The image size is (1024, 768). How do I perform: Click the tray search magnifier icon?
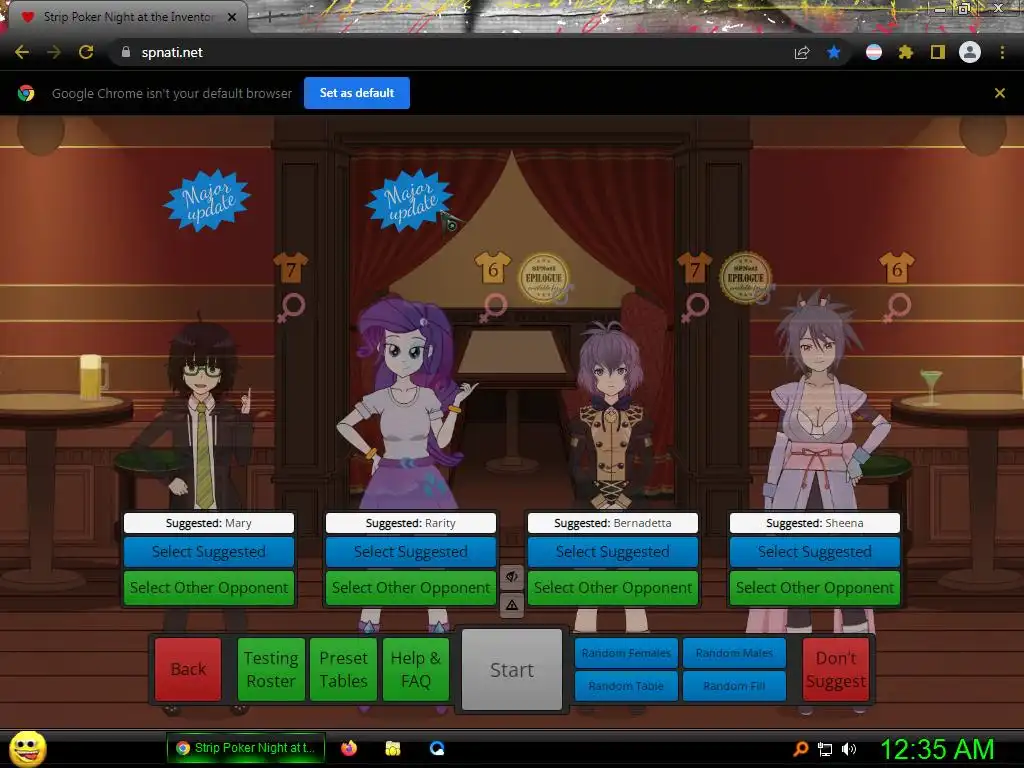801,749
